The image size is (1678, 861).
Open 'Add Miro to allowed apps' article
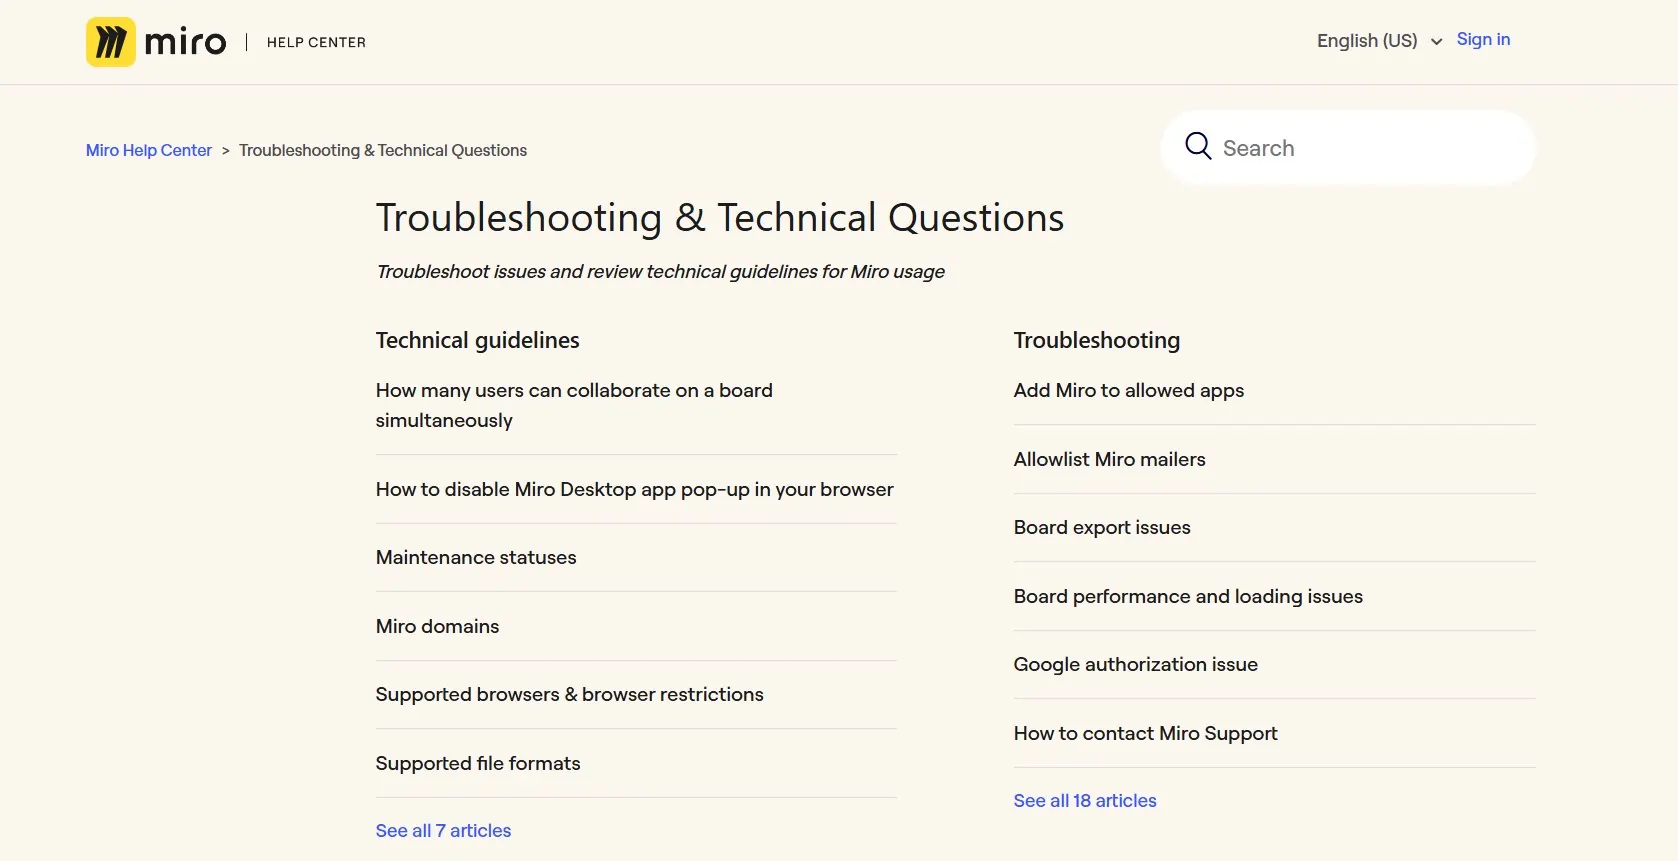click(x=1129, y=390)
